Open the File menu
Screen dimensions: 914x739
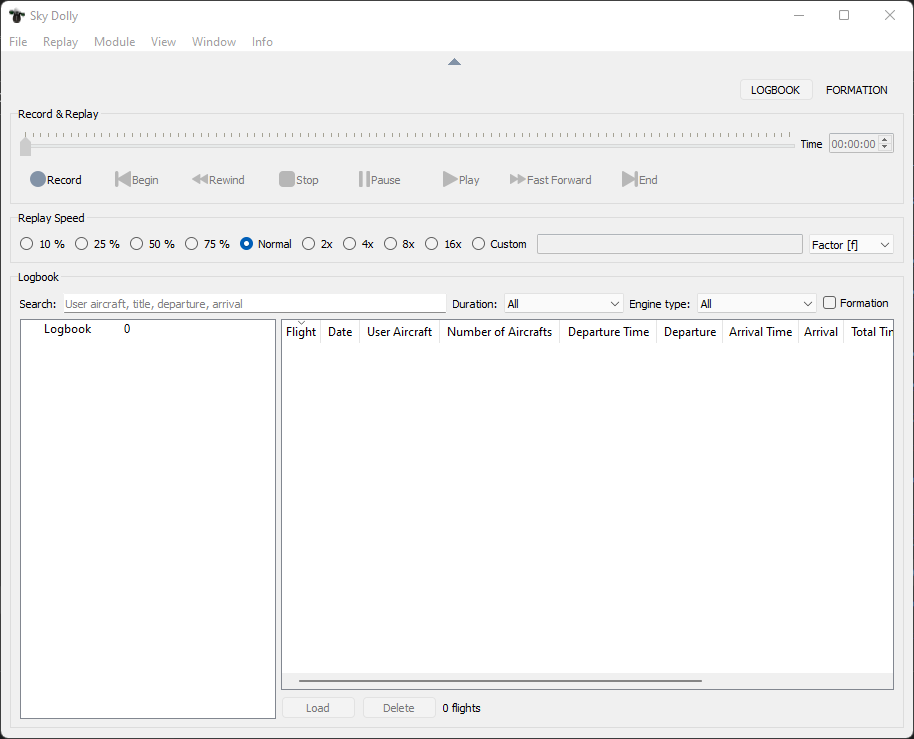[18, 42]
